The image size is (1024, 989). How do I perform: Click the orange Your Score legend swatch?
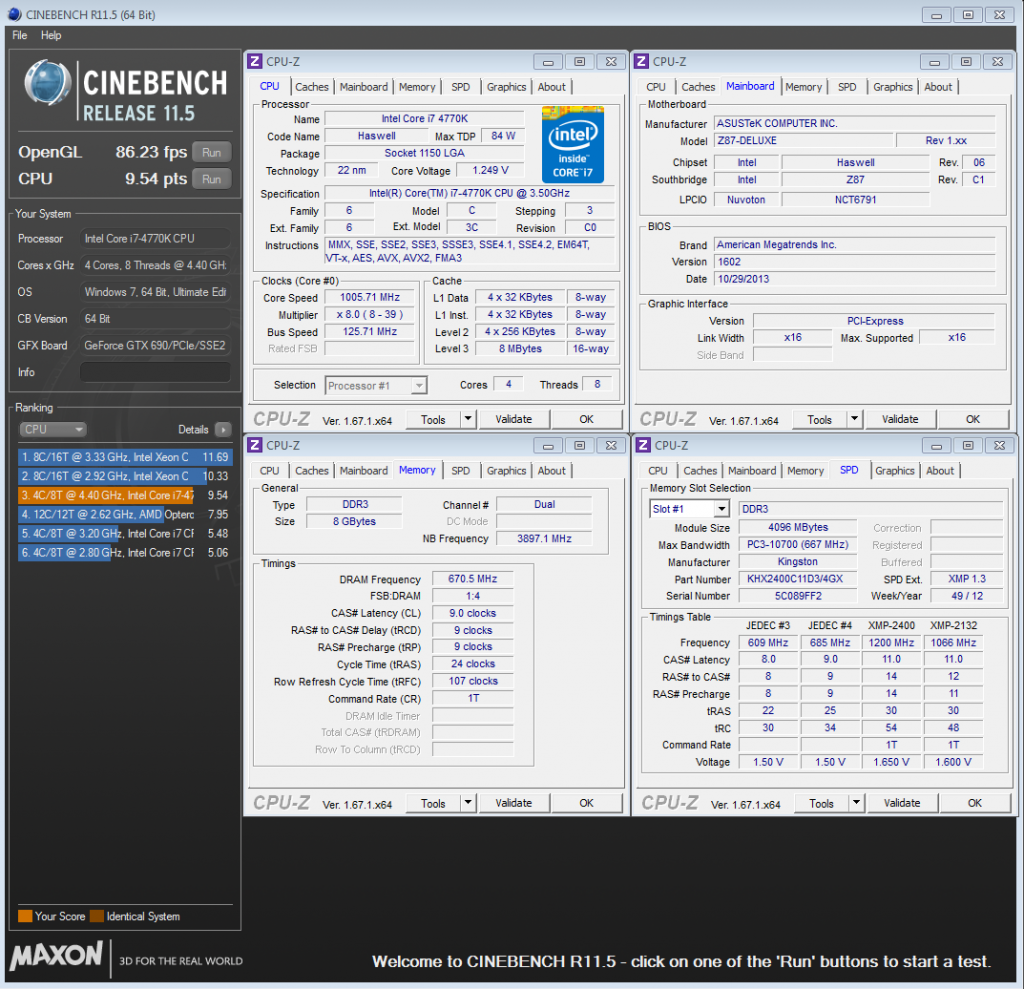(25, 916)
